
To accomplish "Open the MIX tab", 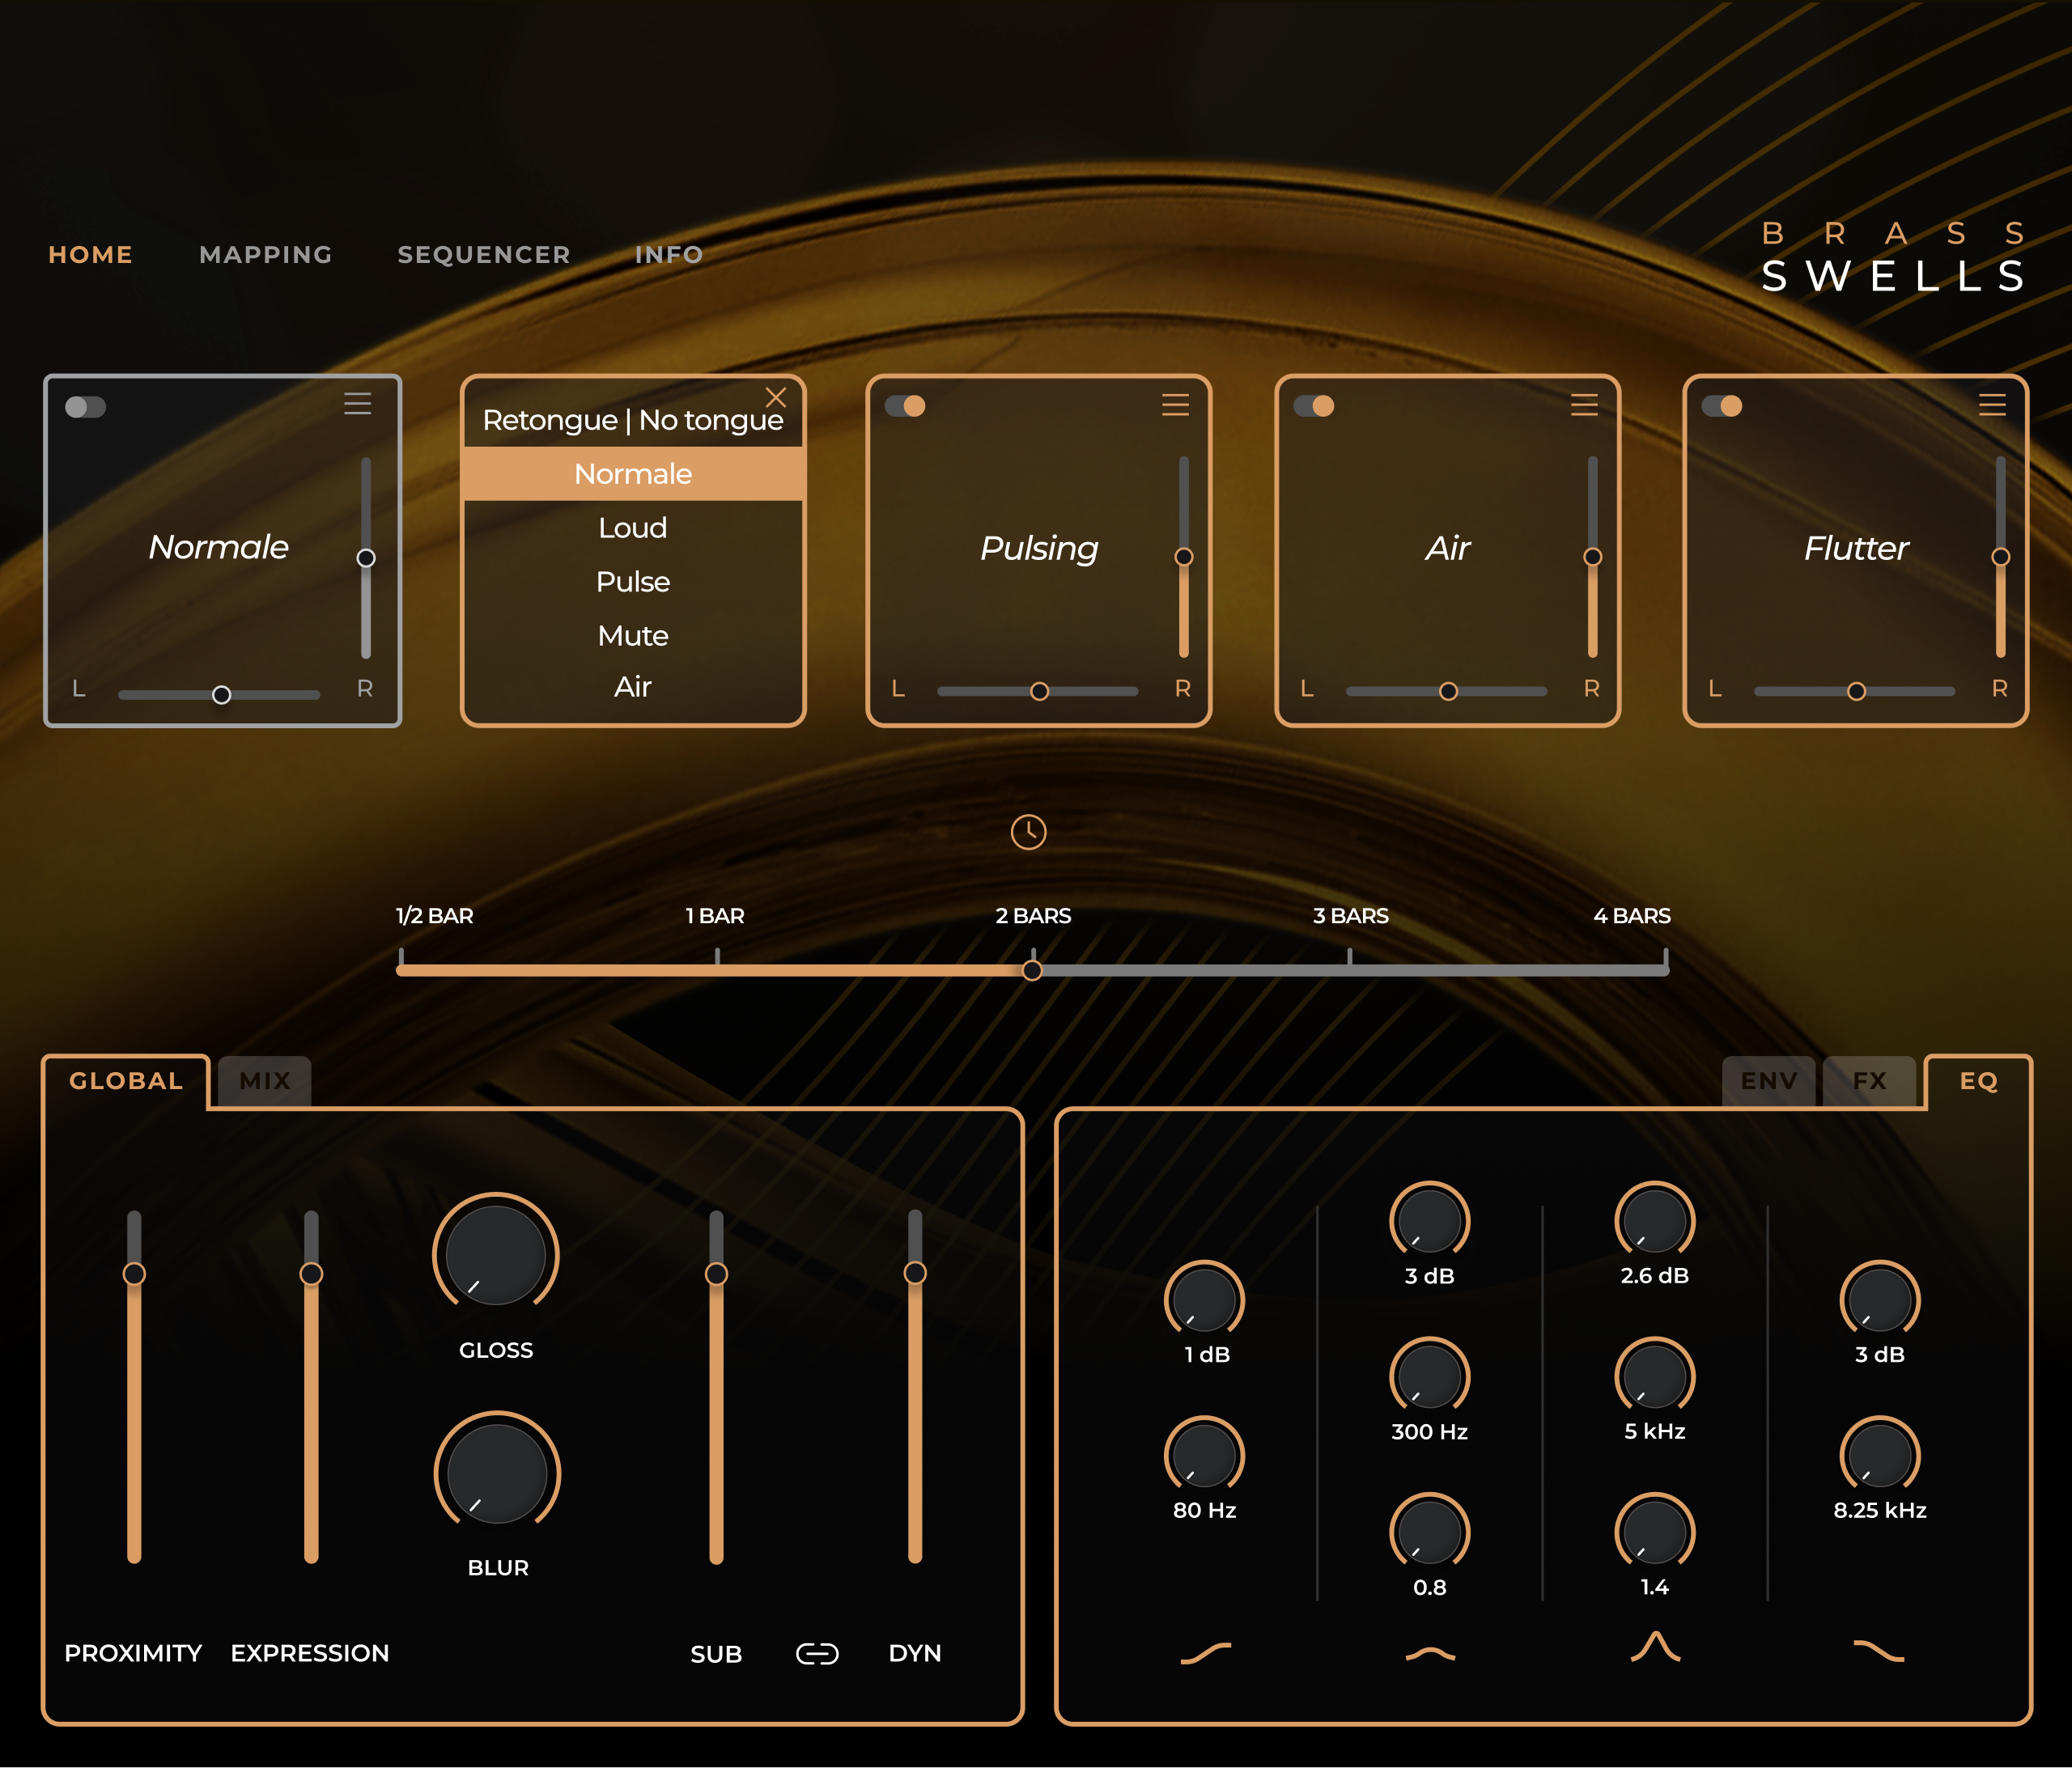I will [265, 1081].
